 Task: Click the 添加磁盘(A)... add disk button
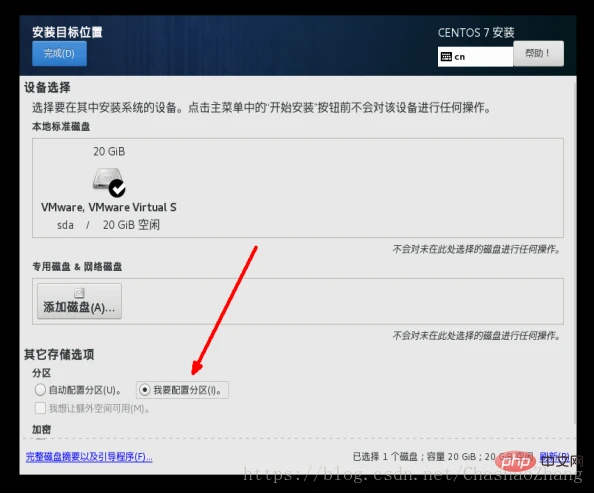[x=79, y=301]
